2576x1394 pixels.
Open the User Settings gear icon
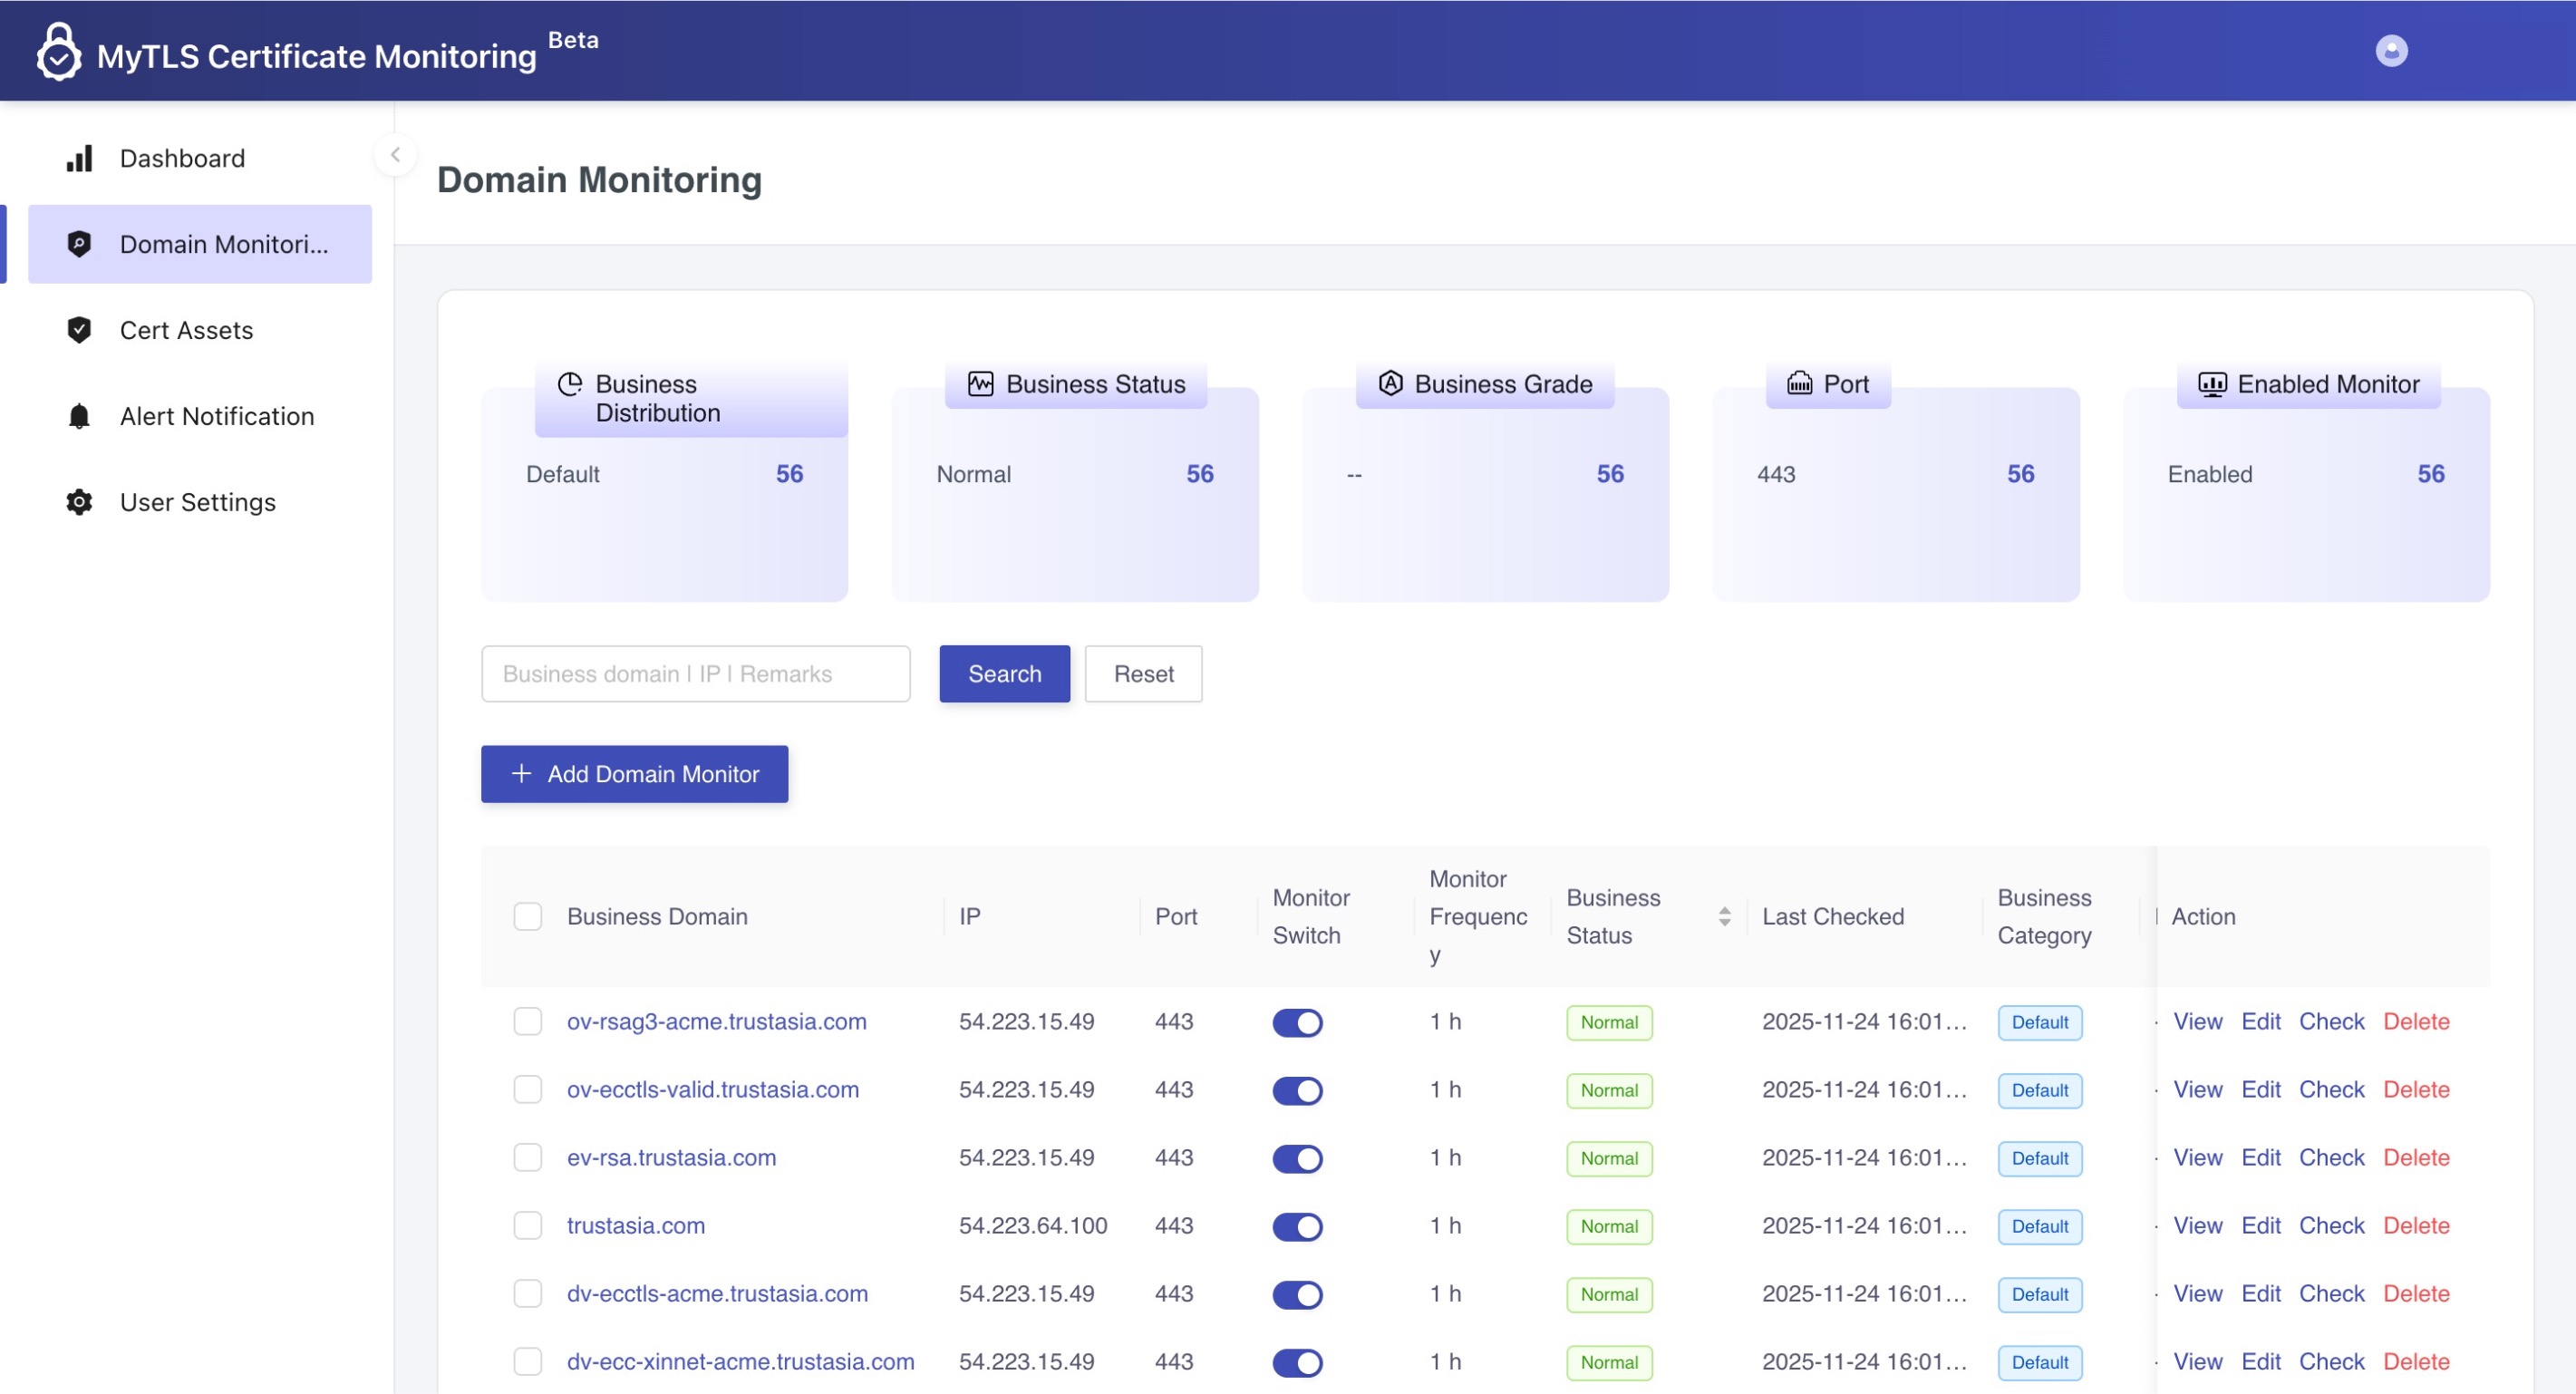[79, 502]
